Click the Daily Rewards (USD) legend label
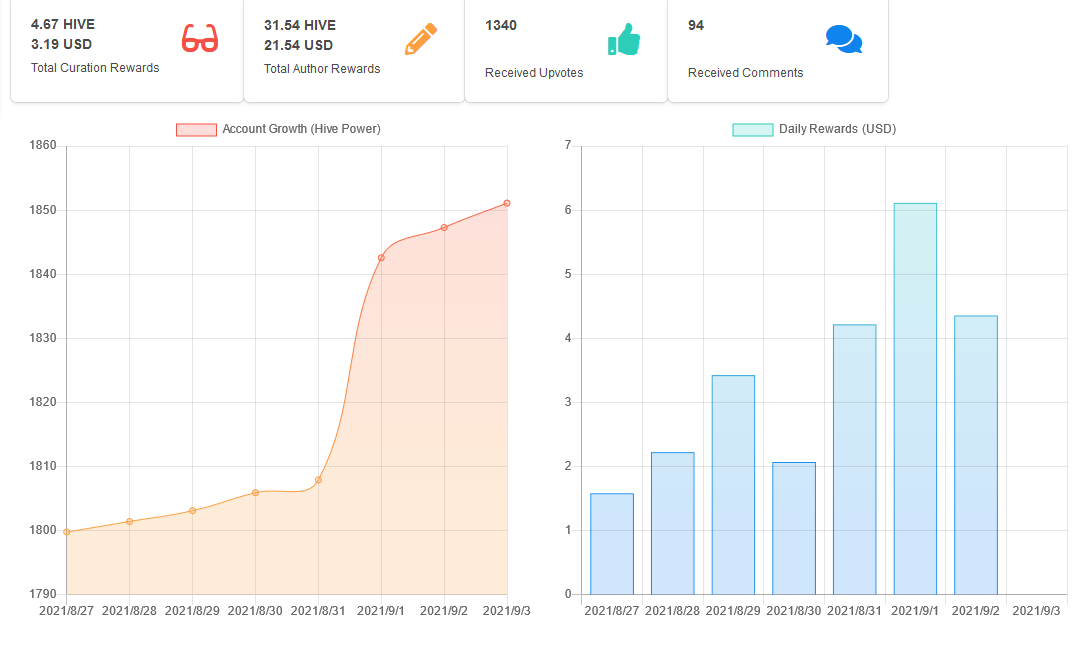This screenshot has height=648, width=1086. click(837, 129)
